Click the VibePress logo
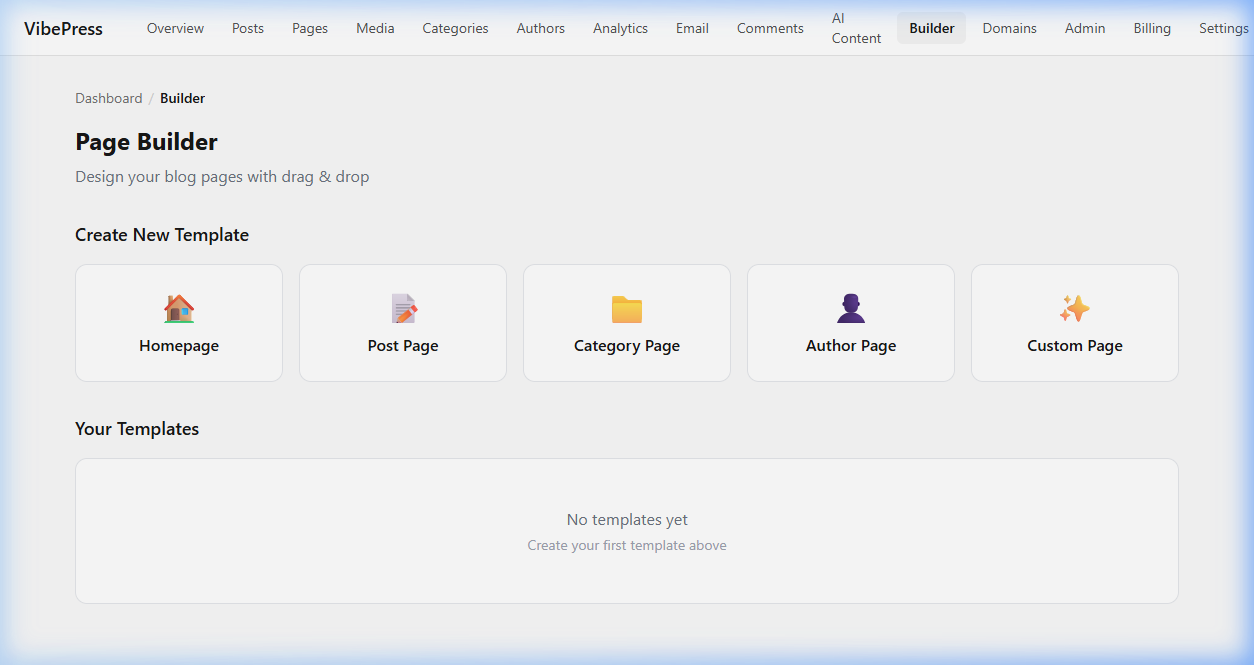Viewport: 1254px width, 665px height. [62, 28]
